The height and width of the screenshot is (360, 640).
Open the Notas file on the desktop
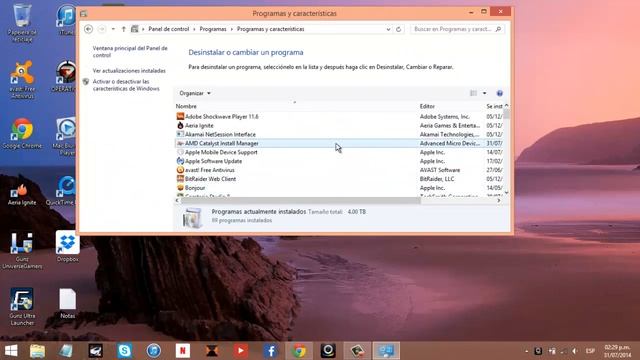coord(67,304)
